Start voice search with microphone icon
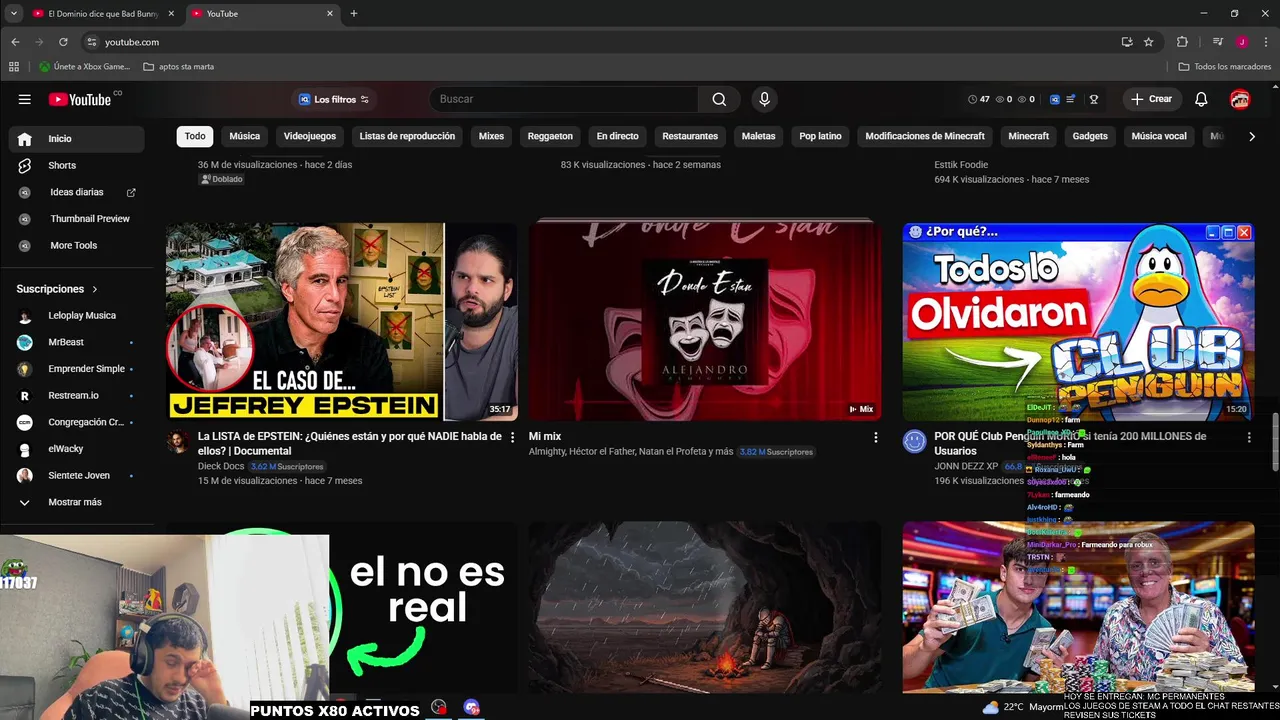The width and height of the screenshot is (1280, 720). pos(764,99)
